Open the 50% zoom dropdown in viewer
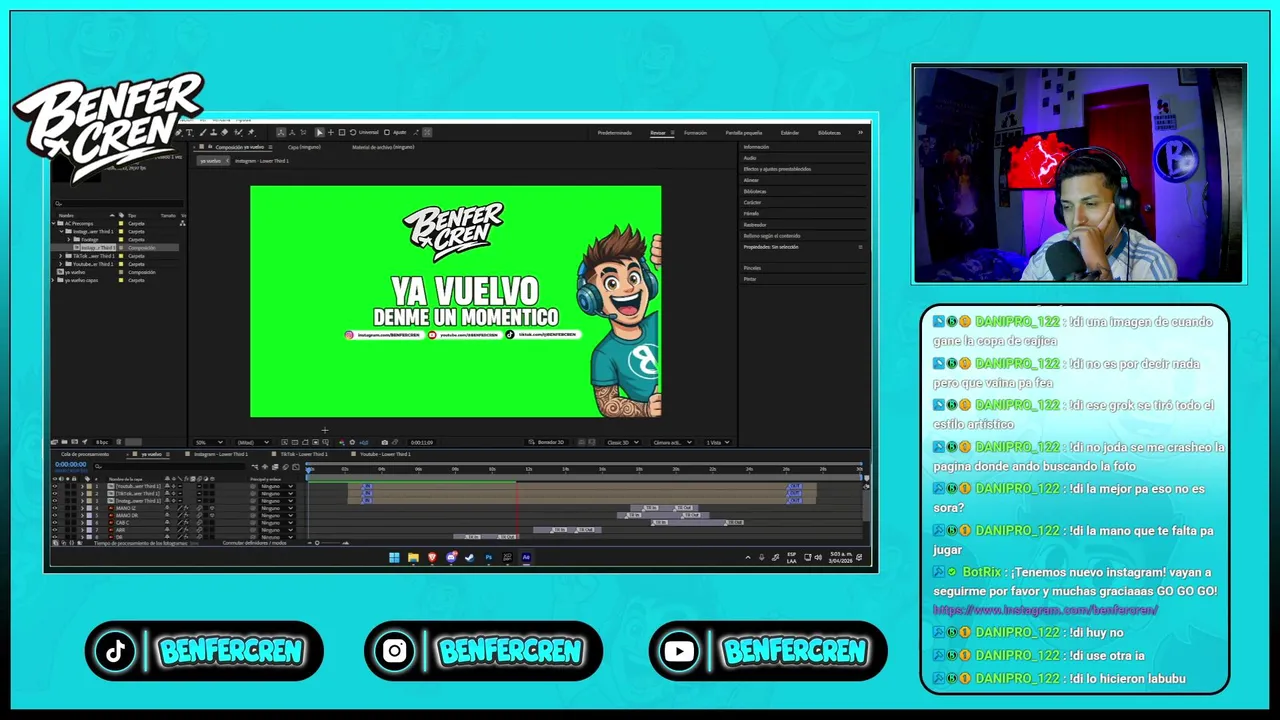Image resolution: width=1280 pixels, height=720 pixels. pyautogui.click(x=208, y=442)
